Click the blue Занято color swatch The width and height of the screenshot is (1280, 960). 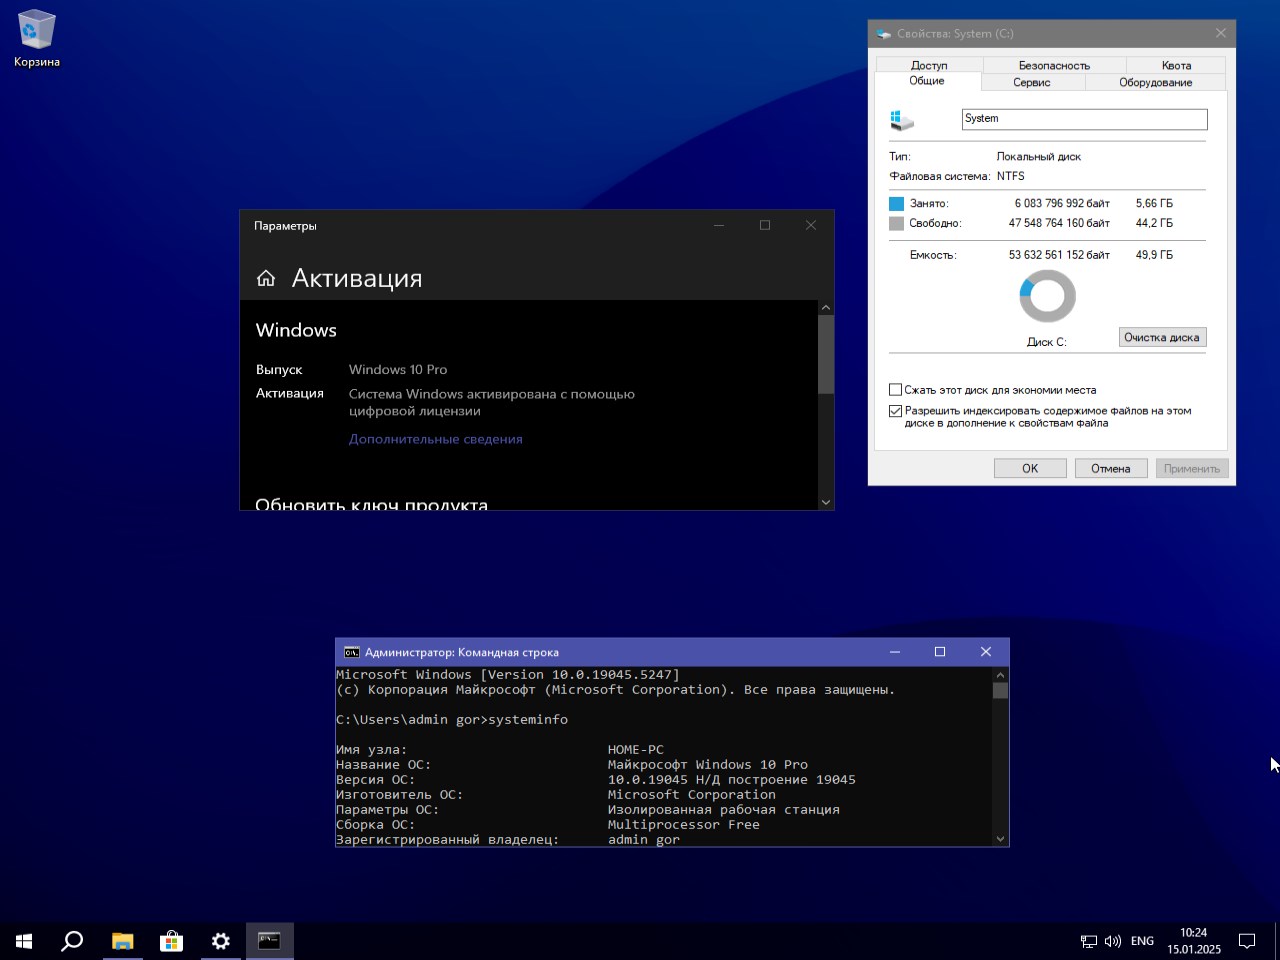[x=896, y=204]
